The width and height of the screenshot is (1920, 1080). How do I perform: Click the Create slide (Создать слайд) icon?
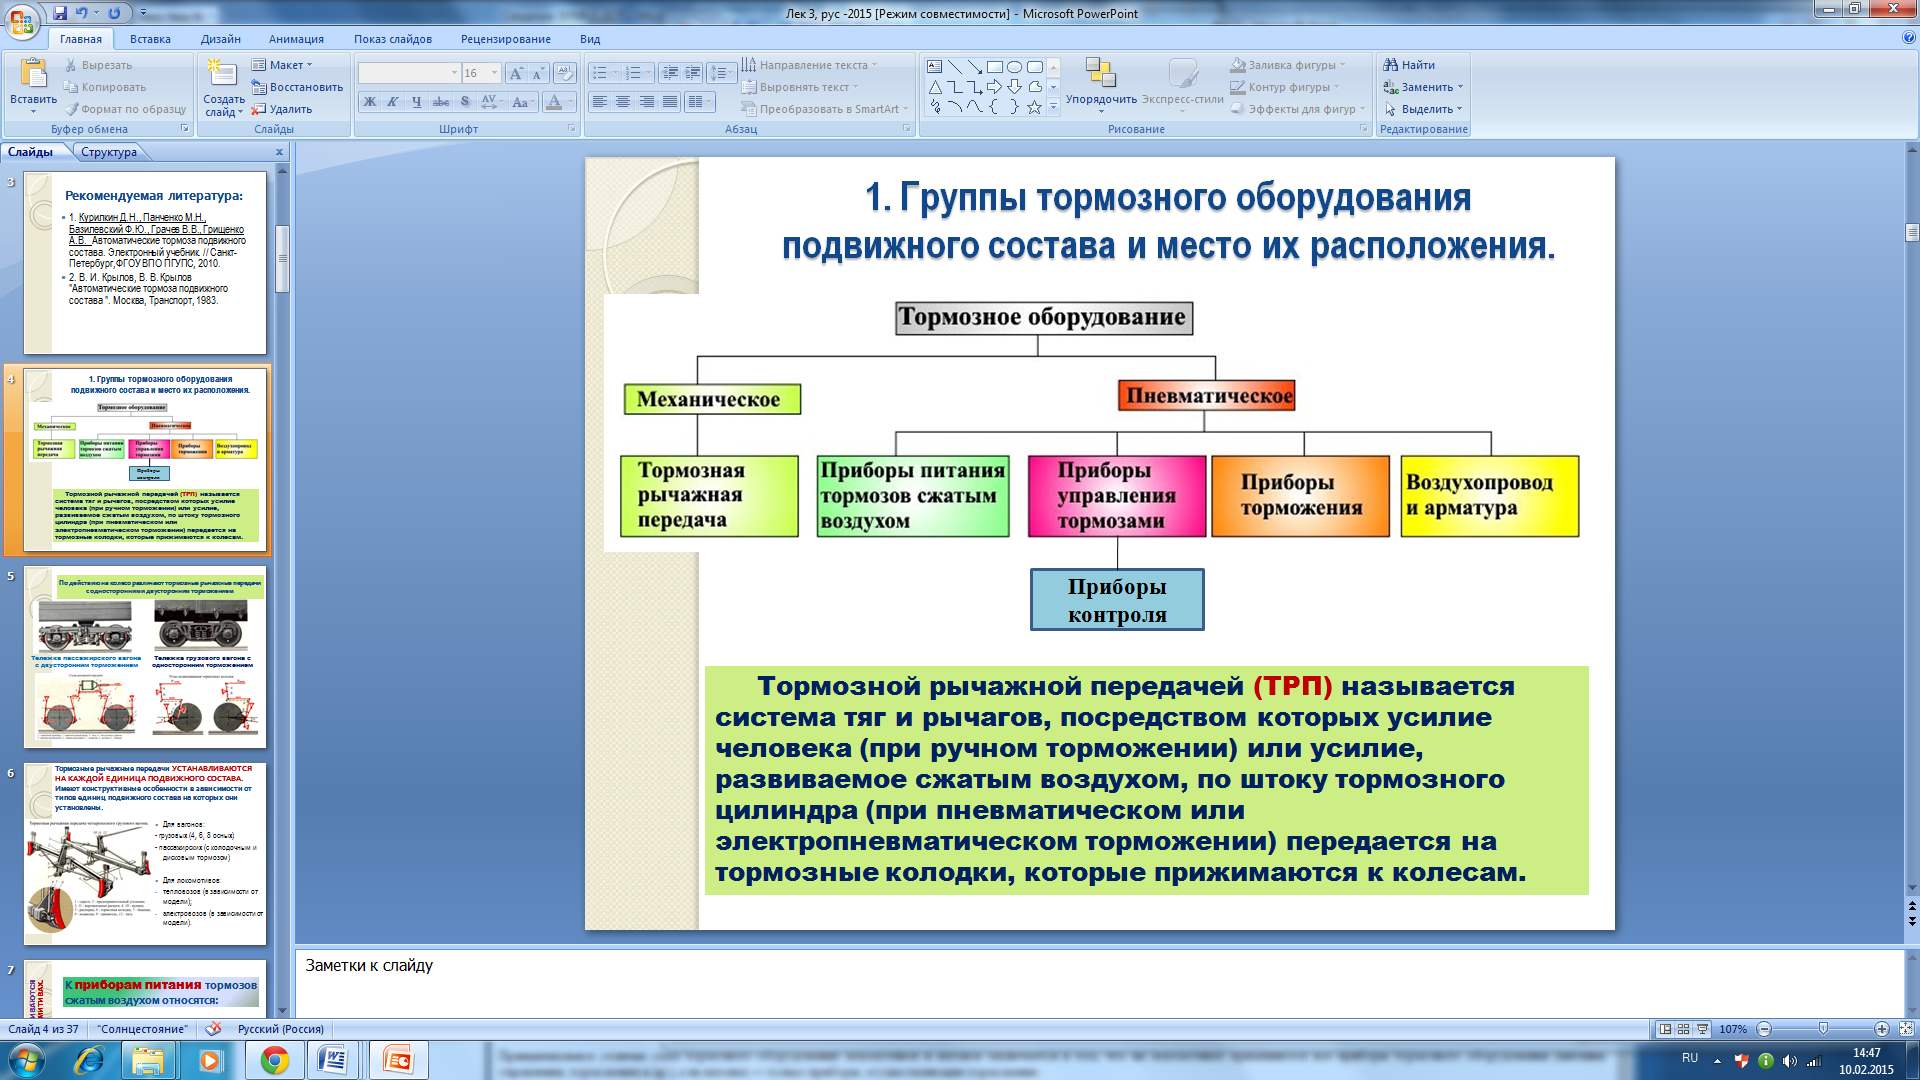click(222, 73)
